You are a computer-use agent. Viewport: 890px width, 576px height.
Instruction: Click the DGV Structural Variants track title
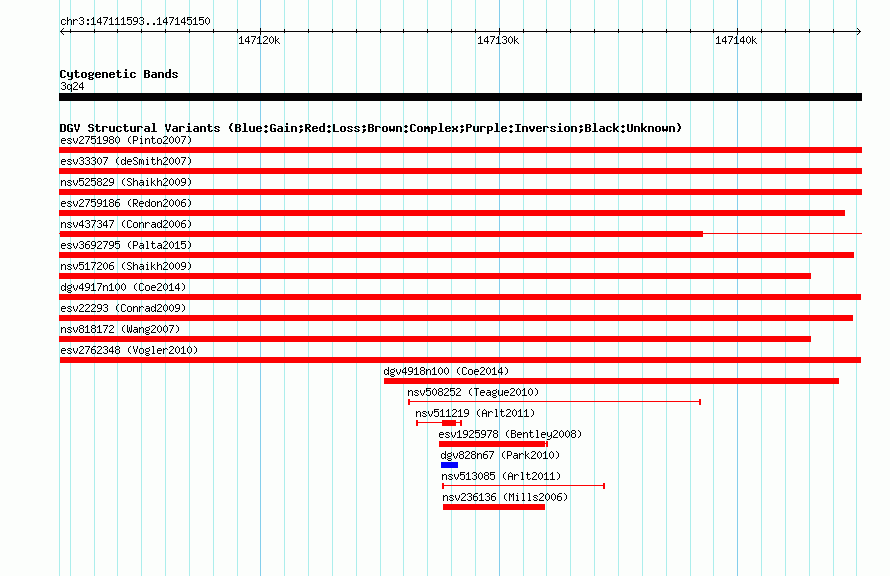coord(371,128)
